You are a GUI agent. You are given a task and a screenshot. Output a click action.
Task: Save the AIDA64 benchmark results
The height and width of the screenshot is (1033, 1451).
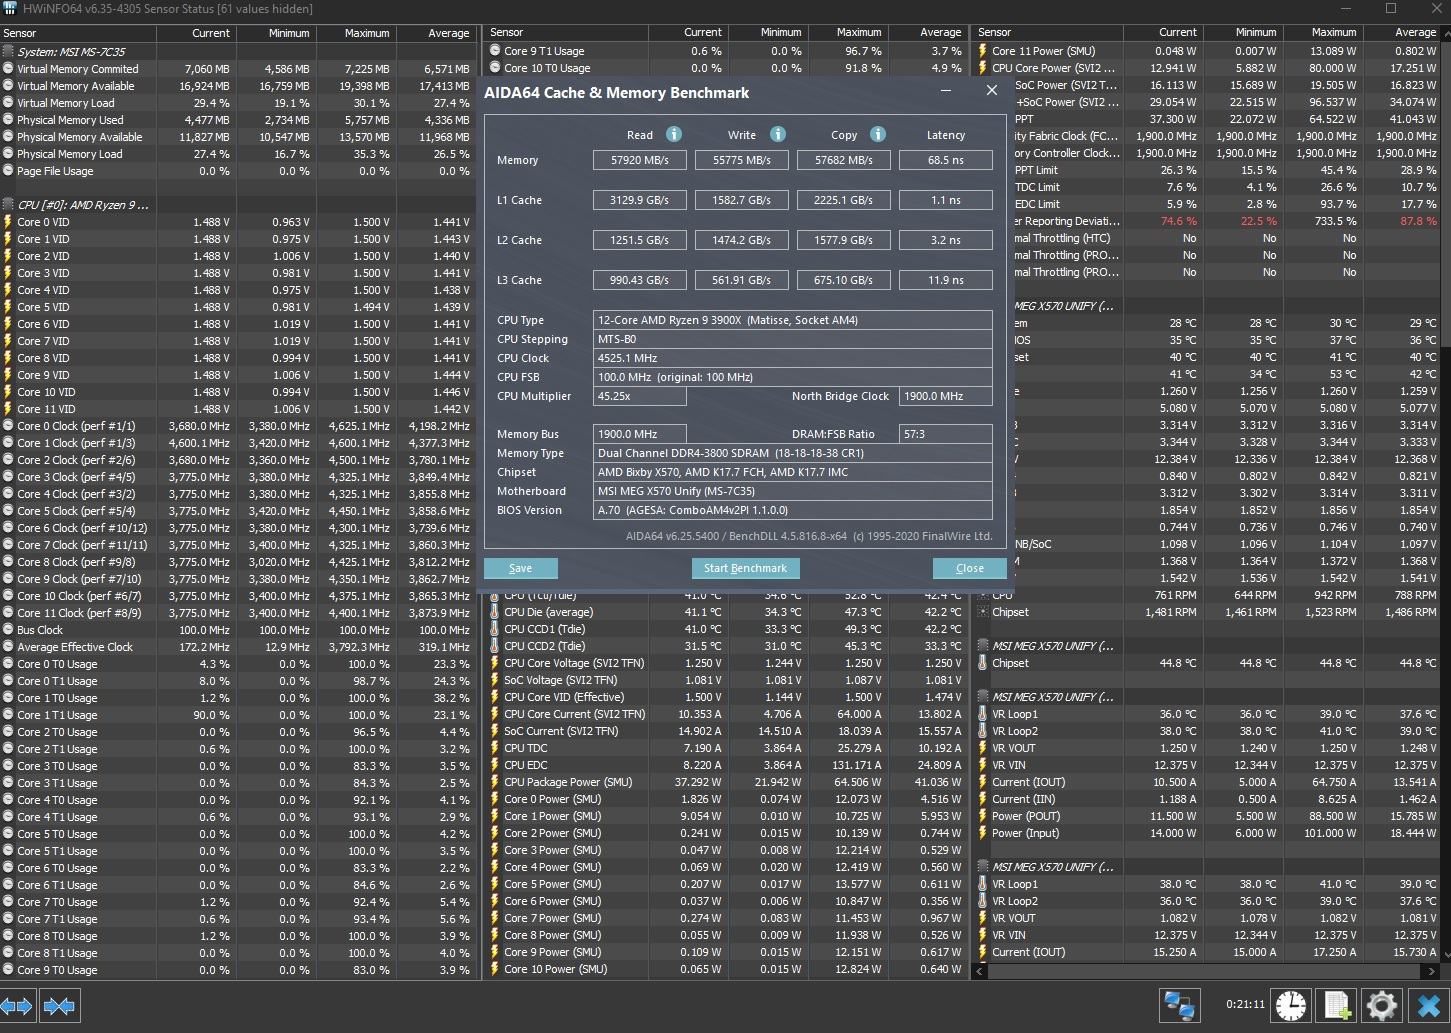tap(521, 568)
